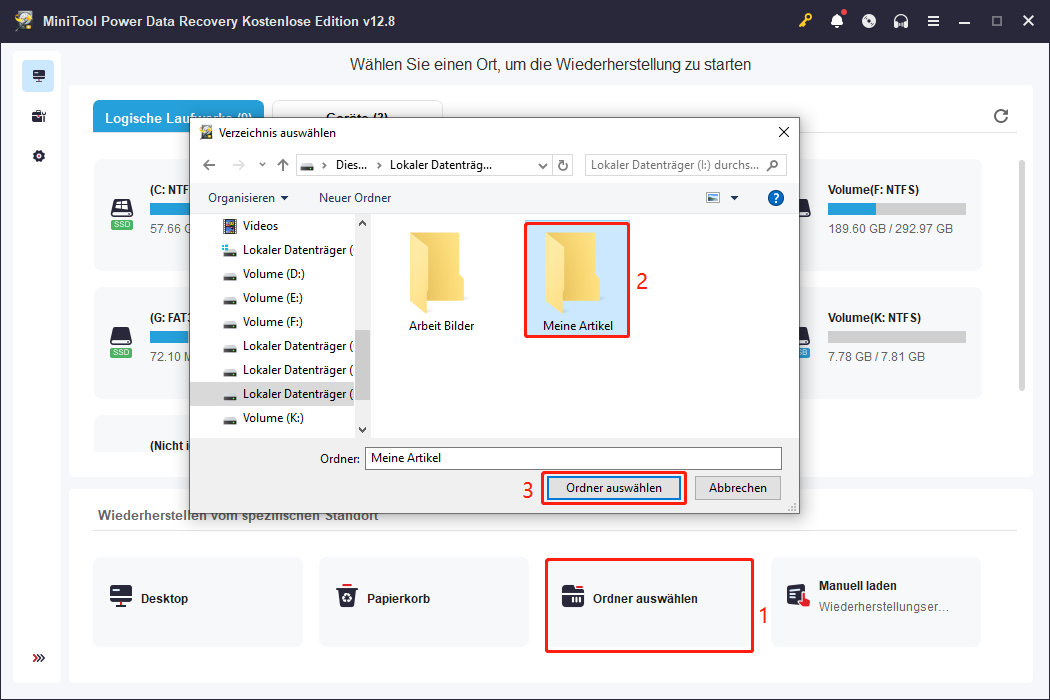Click the Abbrechen button

(737, 487)
